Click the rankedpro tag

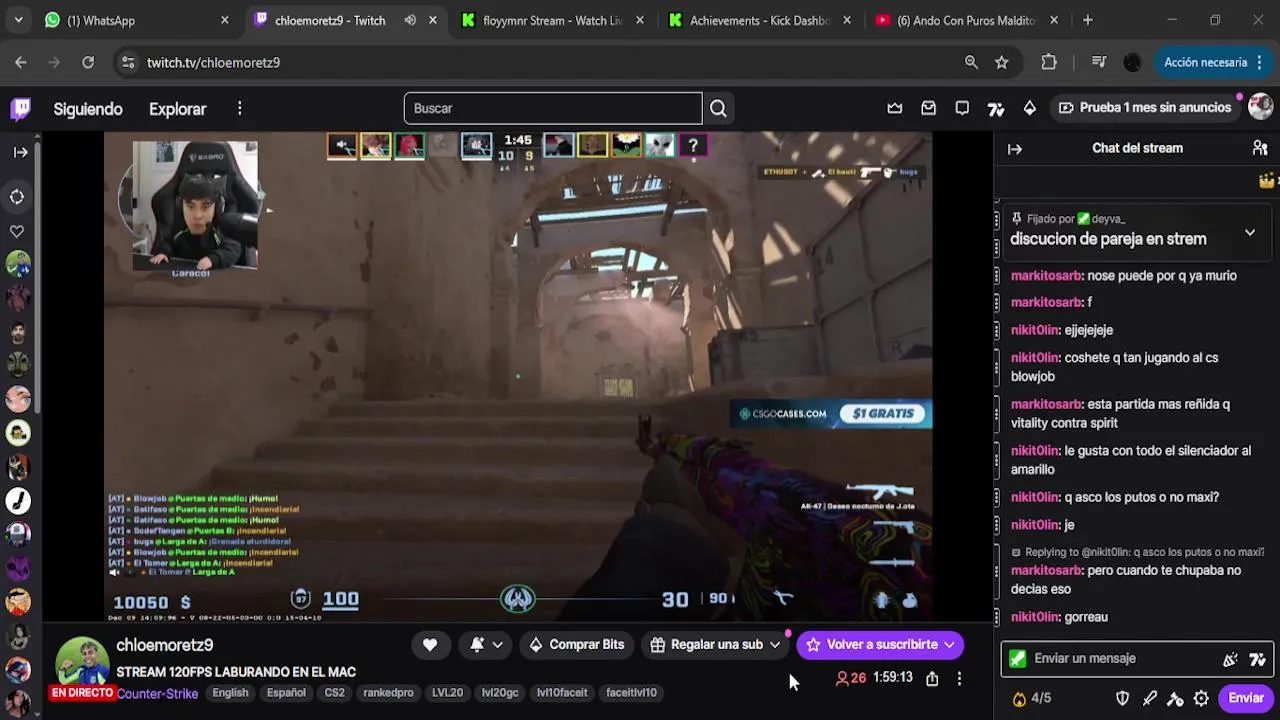click(x=388, y=692)
